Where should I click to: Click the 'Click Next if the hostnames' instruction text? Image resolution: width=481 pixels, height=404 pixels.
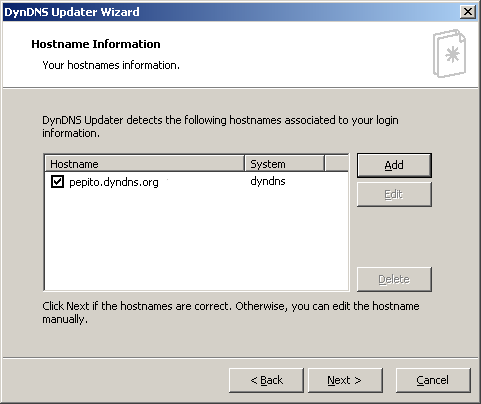(x=231, y=312)
